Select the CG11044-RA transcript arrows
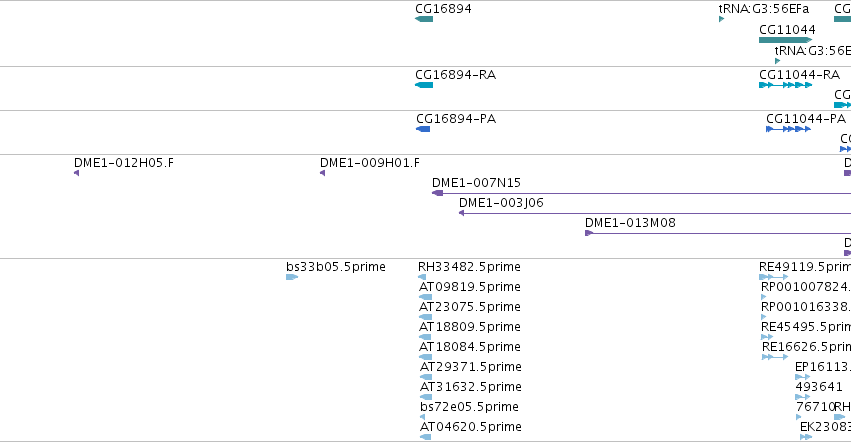 coord(785,85)
